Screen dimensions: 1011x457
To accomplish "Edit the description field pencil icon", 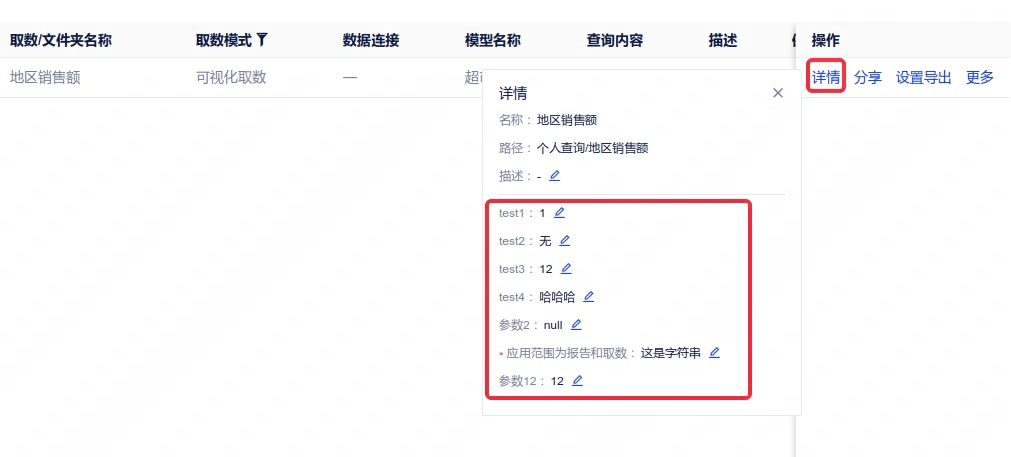I will point(555,176).
